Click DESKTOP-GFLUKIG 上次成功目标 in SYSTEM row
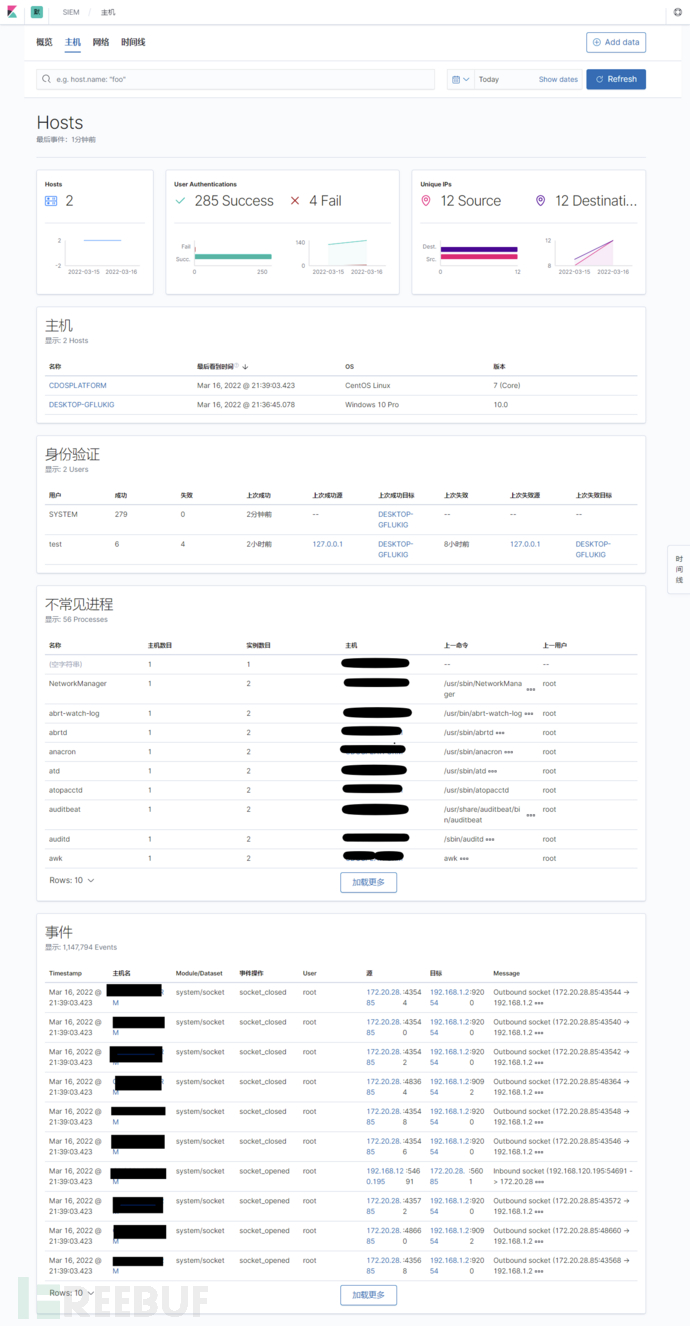Screen dimensions: 690x1326 (396, 519)
